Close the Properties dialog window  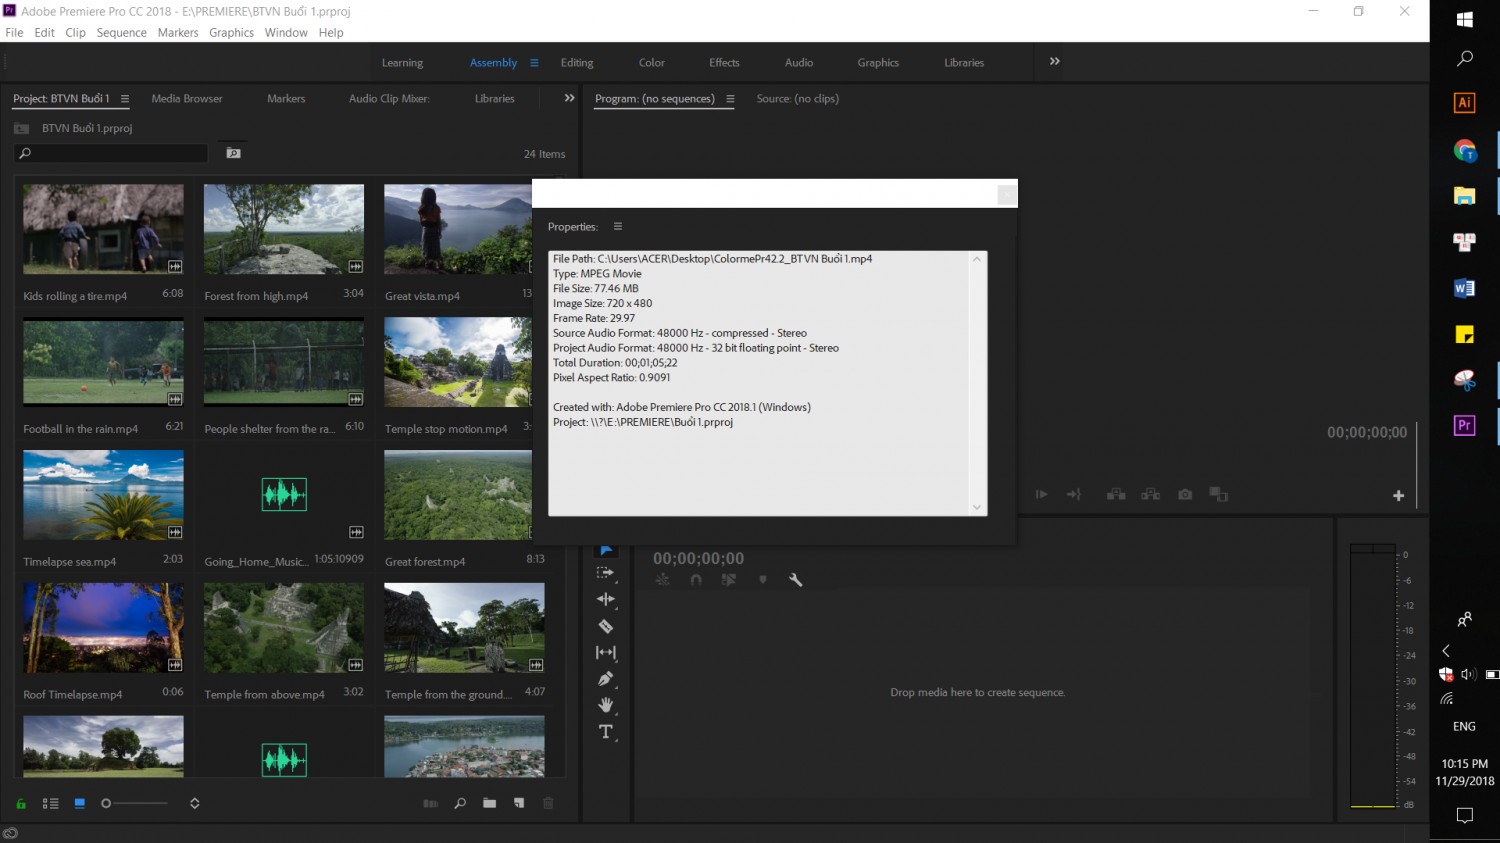tap(1007, 195)
